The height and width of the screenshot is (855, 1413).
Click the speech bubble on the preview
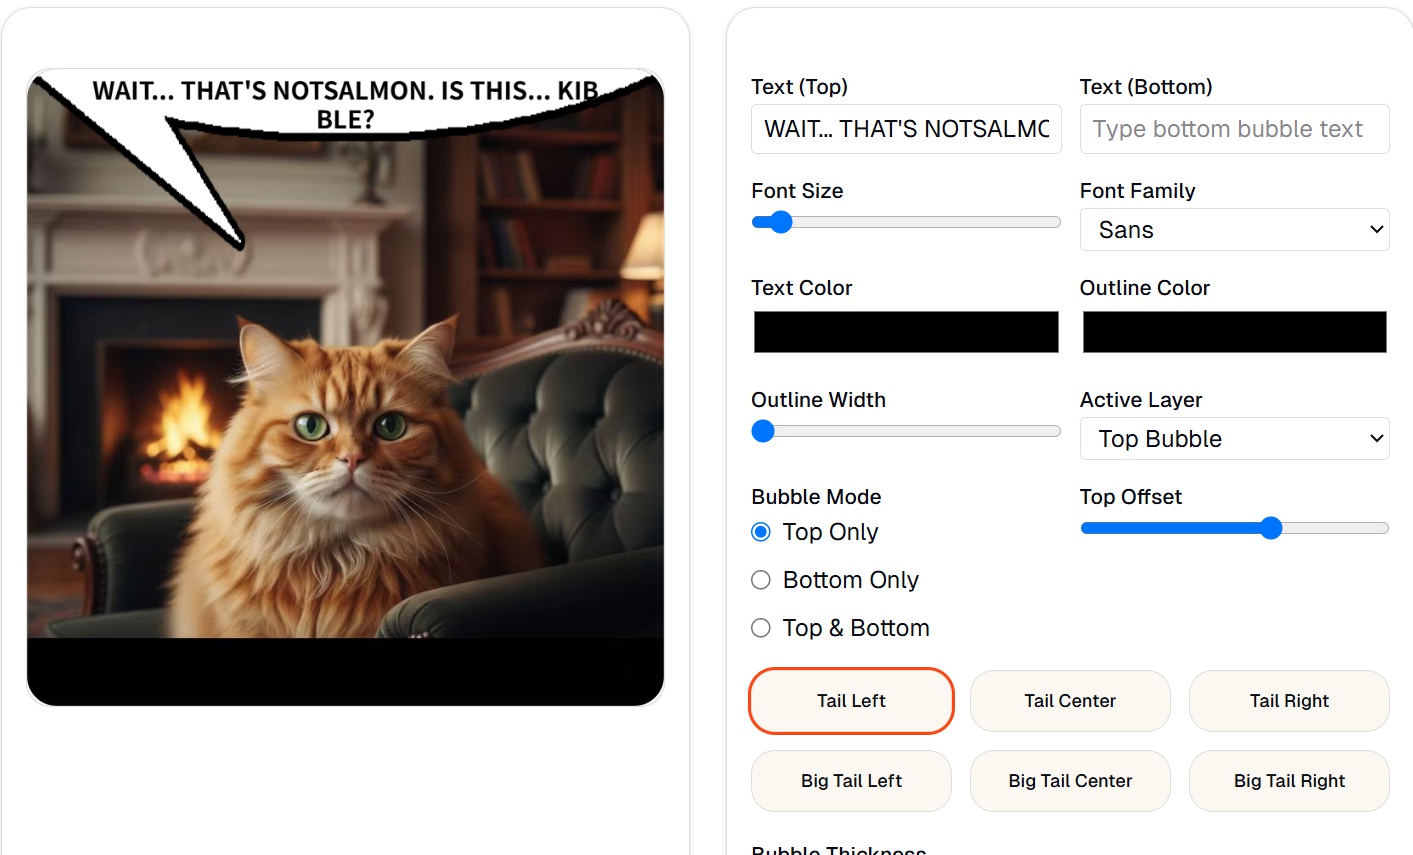(x=345, y=105)
